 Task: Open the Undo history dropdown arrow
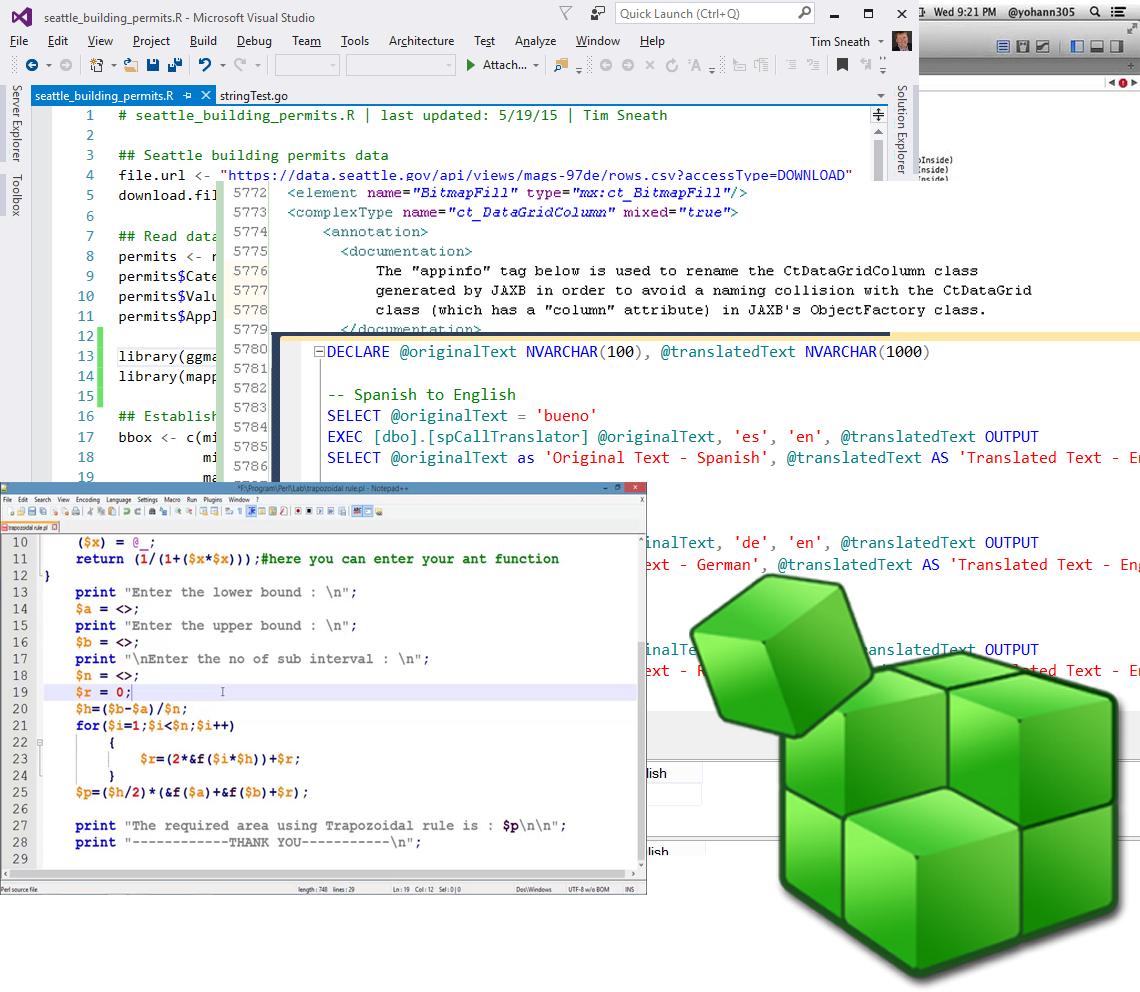222,65
